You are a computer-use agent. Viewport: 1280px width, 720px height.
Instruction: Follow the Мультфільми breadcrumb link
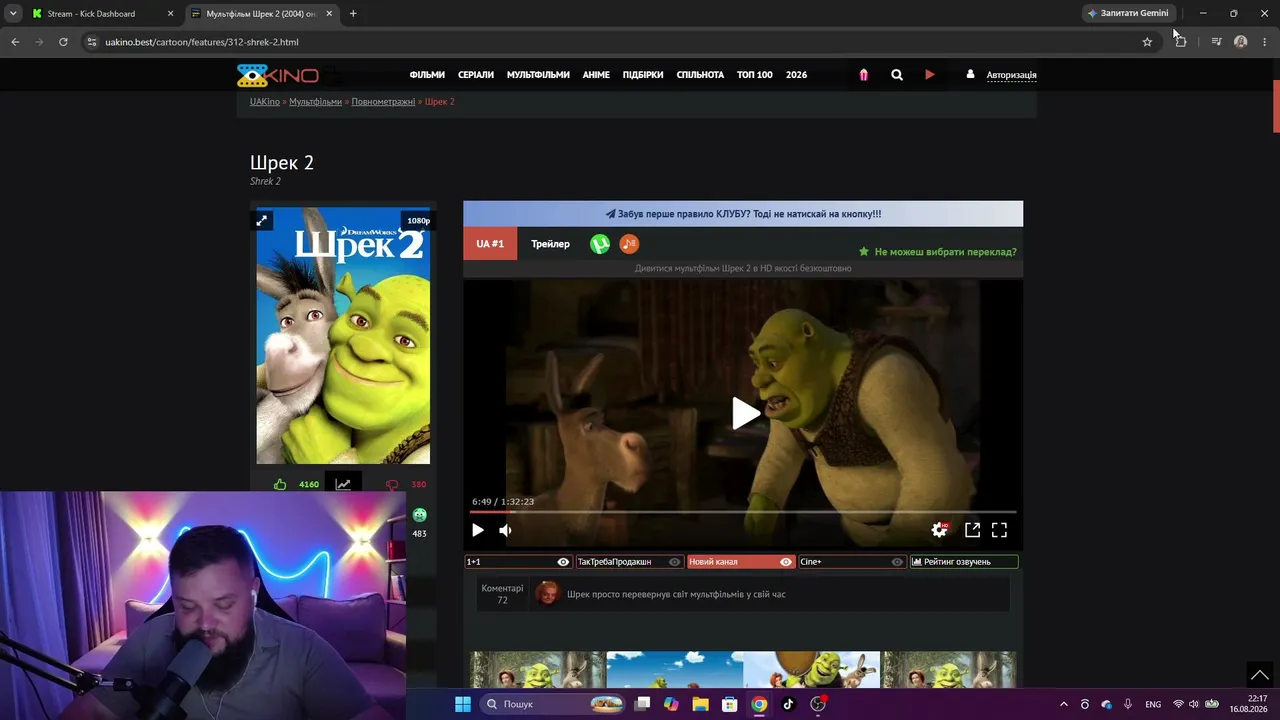[315, 102]
